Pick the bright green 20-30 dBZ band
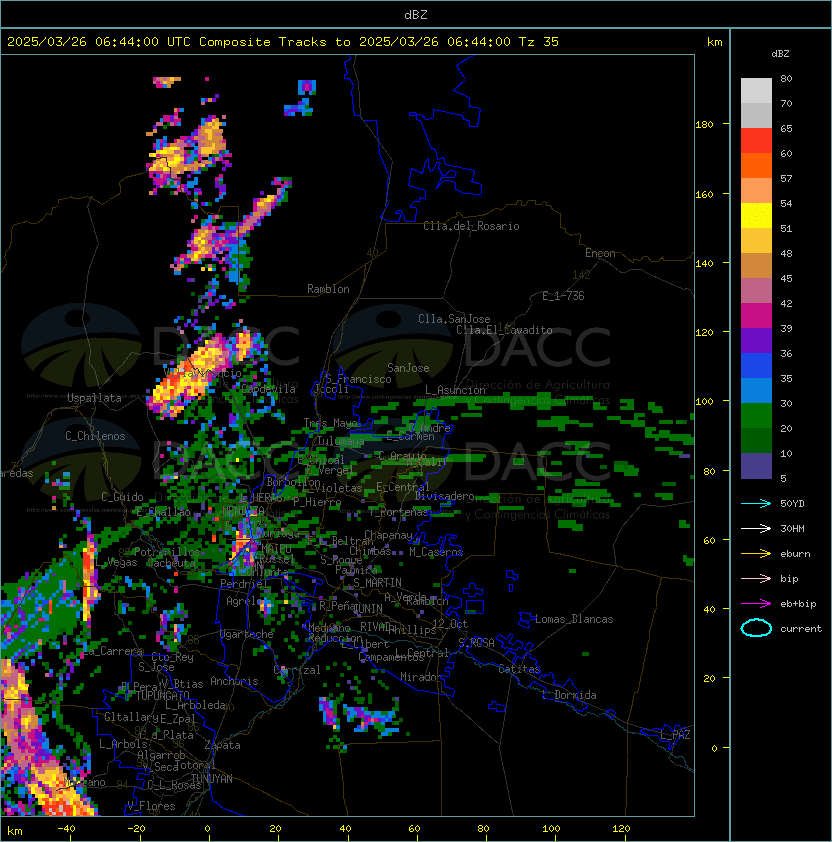This screenshot has height=842, width=832. click(x=756, y=416)
